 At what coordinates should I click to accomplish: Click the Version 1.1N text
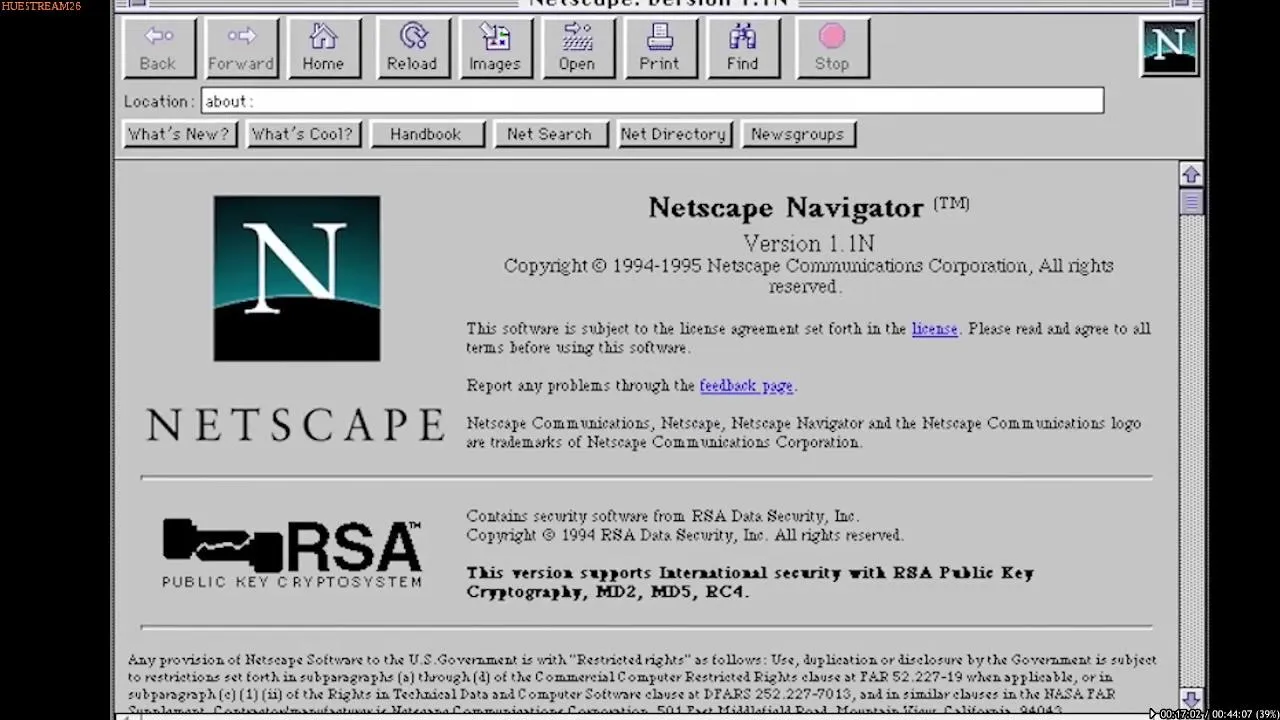click(x=808, y=243)
